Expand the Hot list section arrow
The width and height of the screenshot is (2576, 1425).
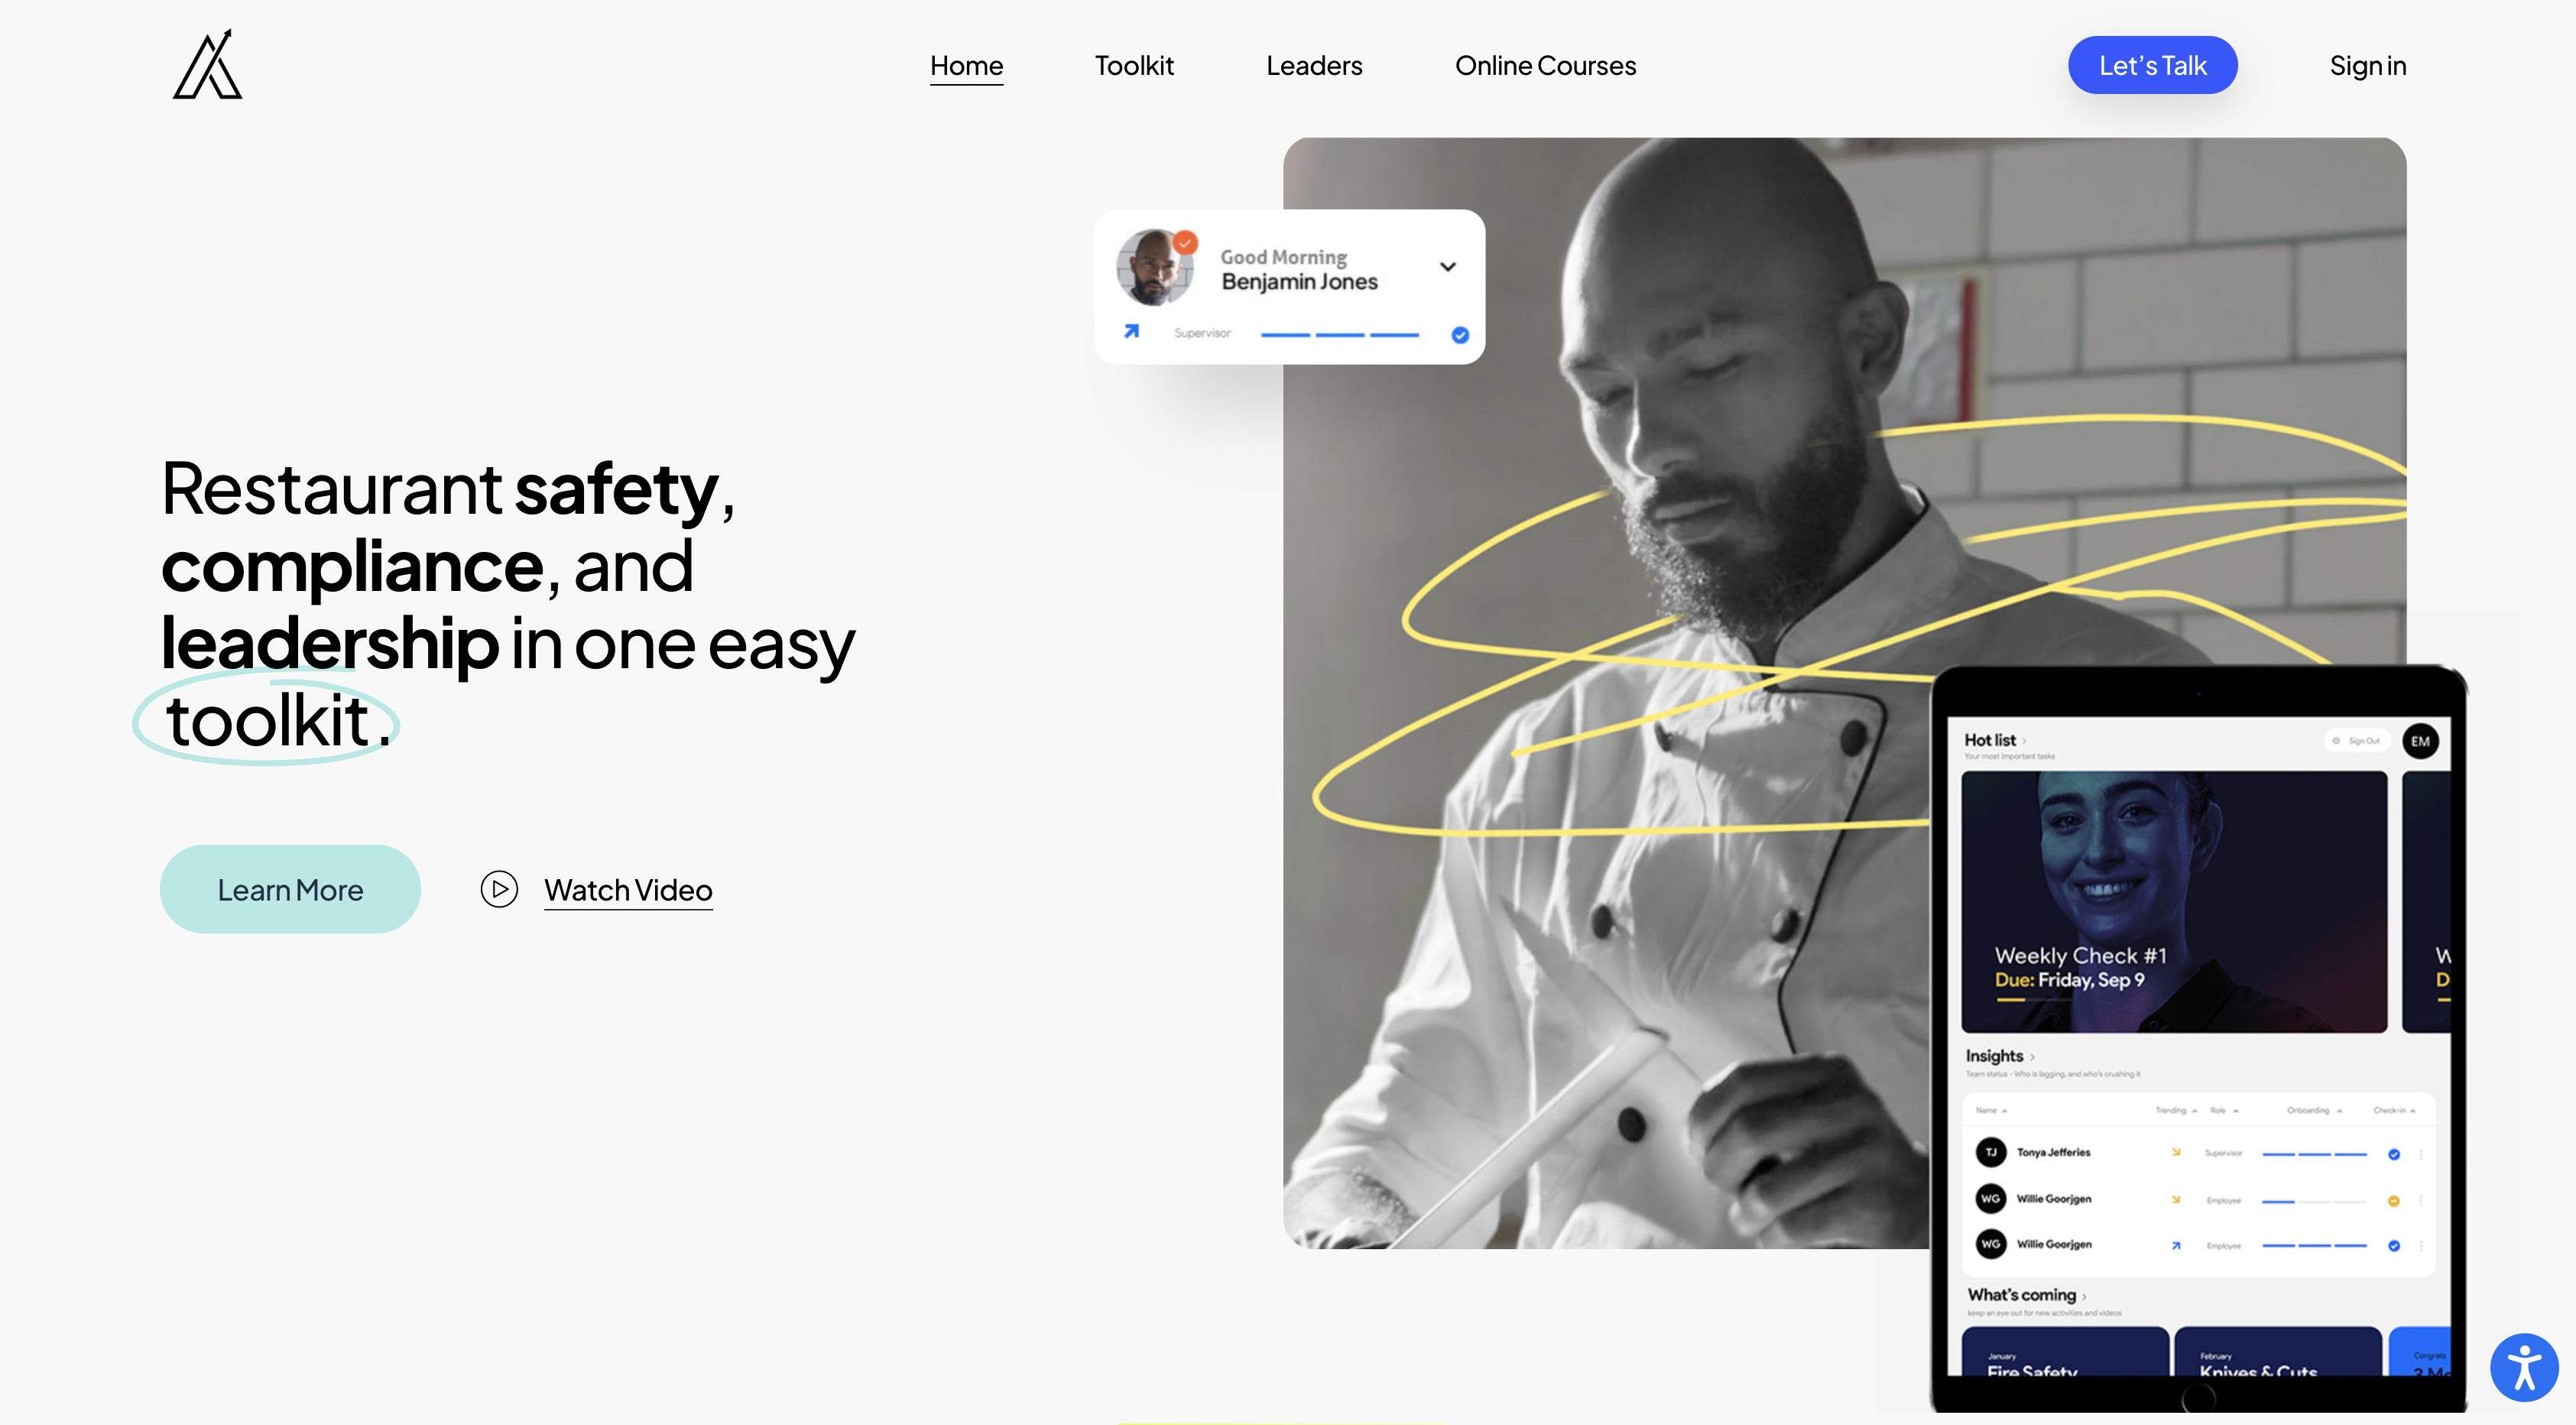pyautogui.click(x=2024, y=741)
